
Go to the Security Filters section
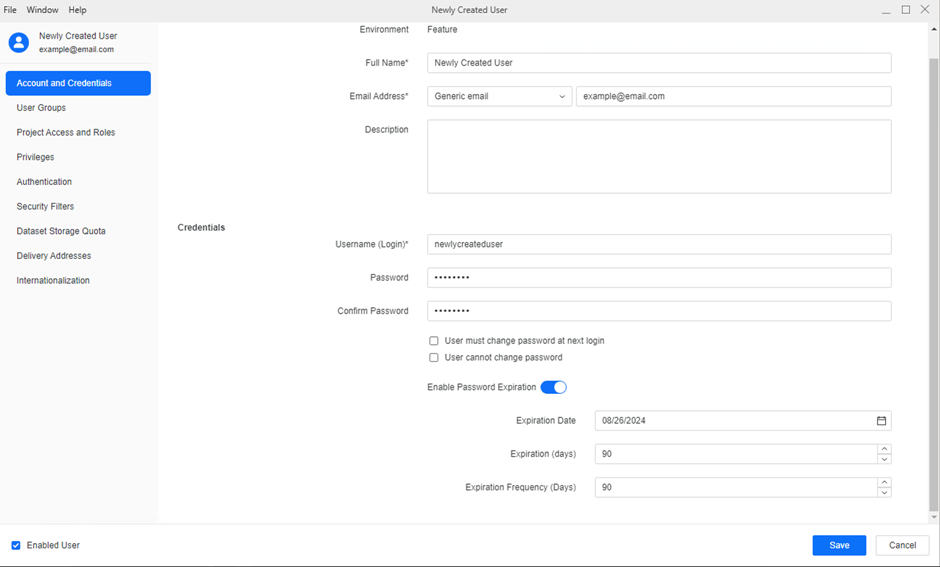(x=45, y=207)
